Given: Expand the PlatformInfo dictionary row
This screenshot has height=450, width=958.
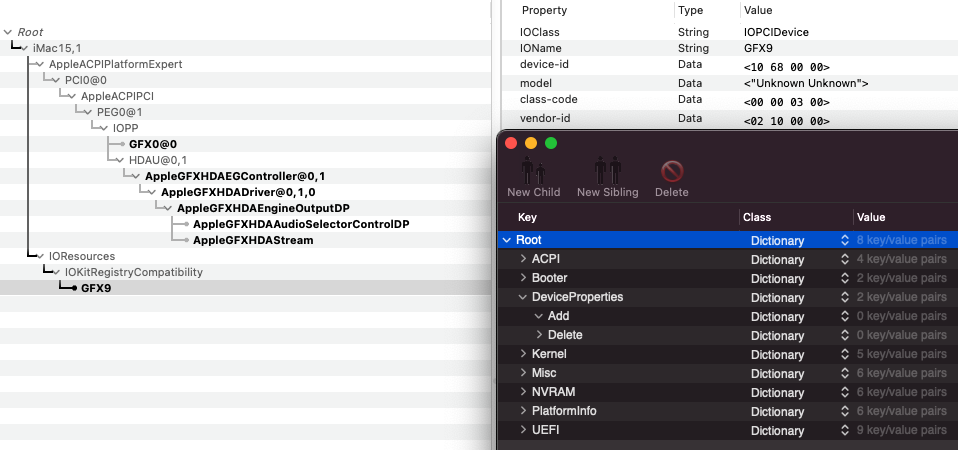Looking at the screenshot, I should 523,411.
